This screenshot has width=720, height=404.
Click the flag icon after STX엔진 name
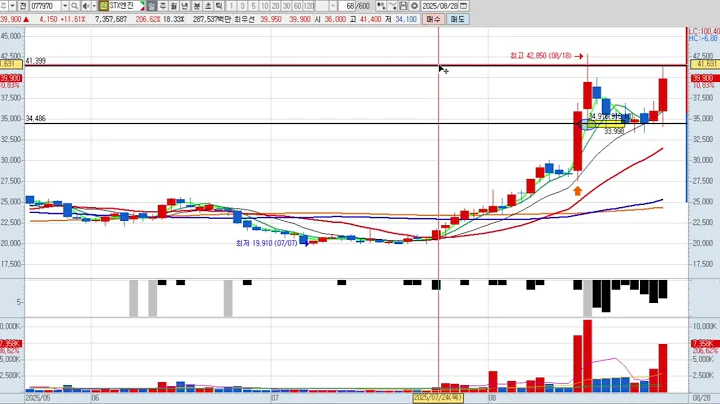[142, 6]
